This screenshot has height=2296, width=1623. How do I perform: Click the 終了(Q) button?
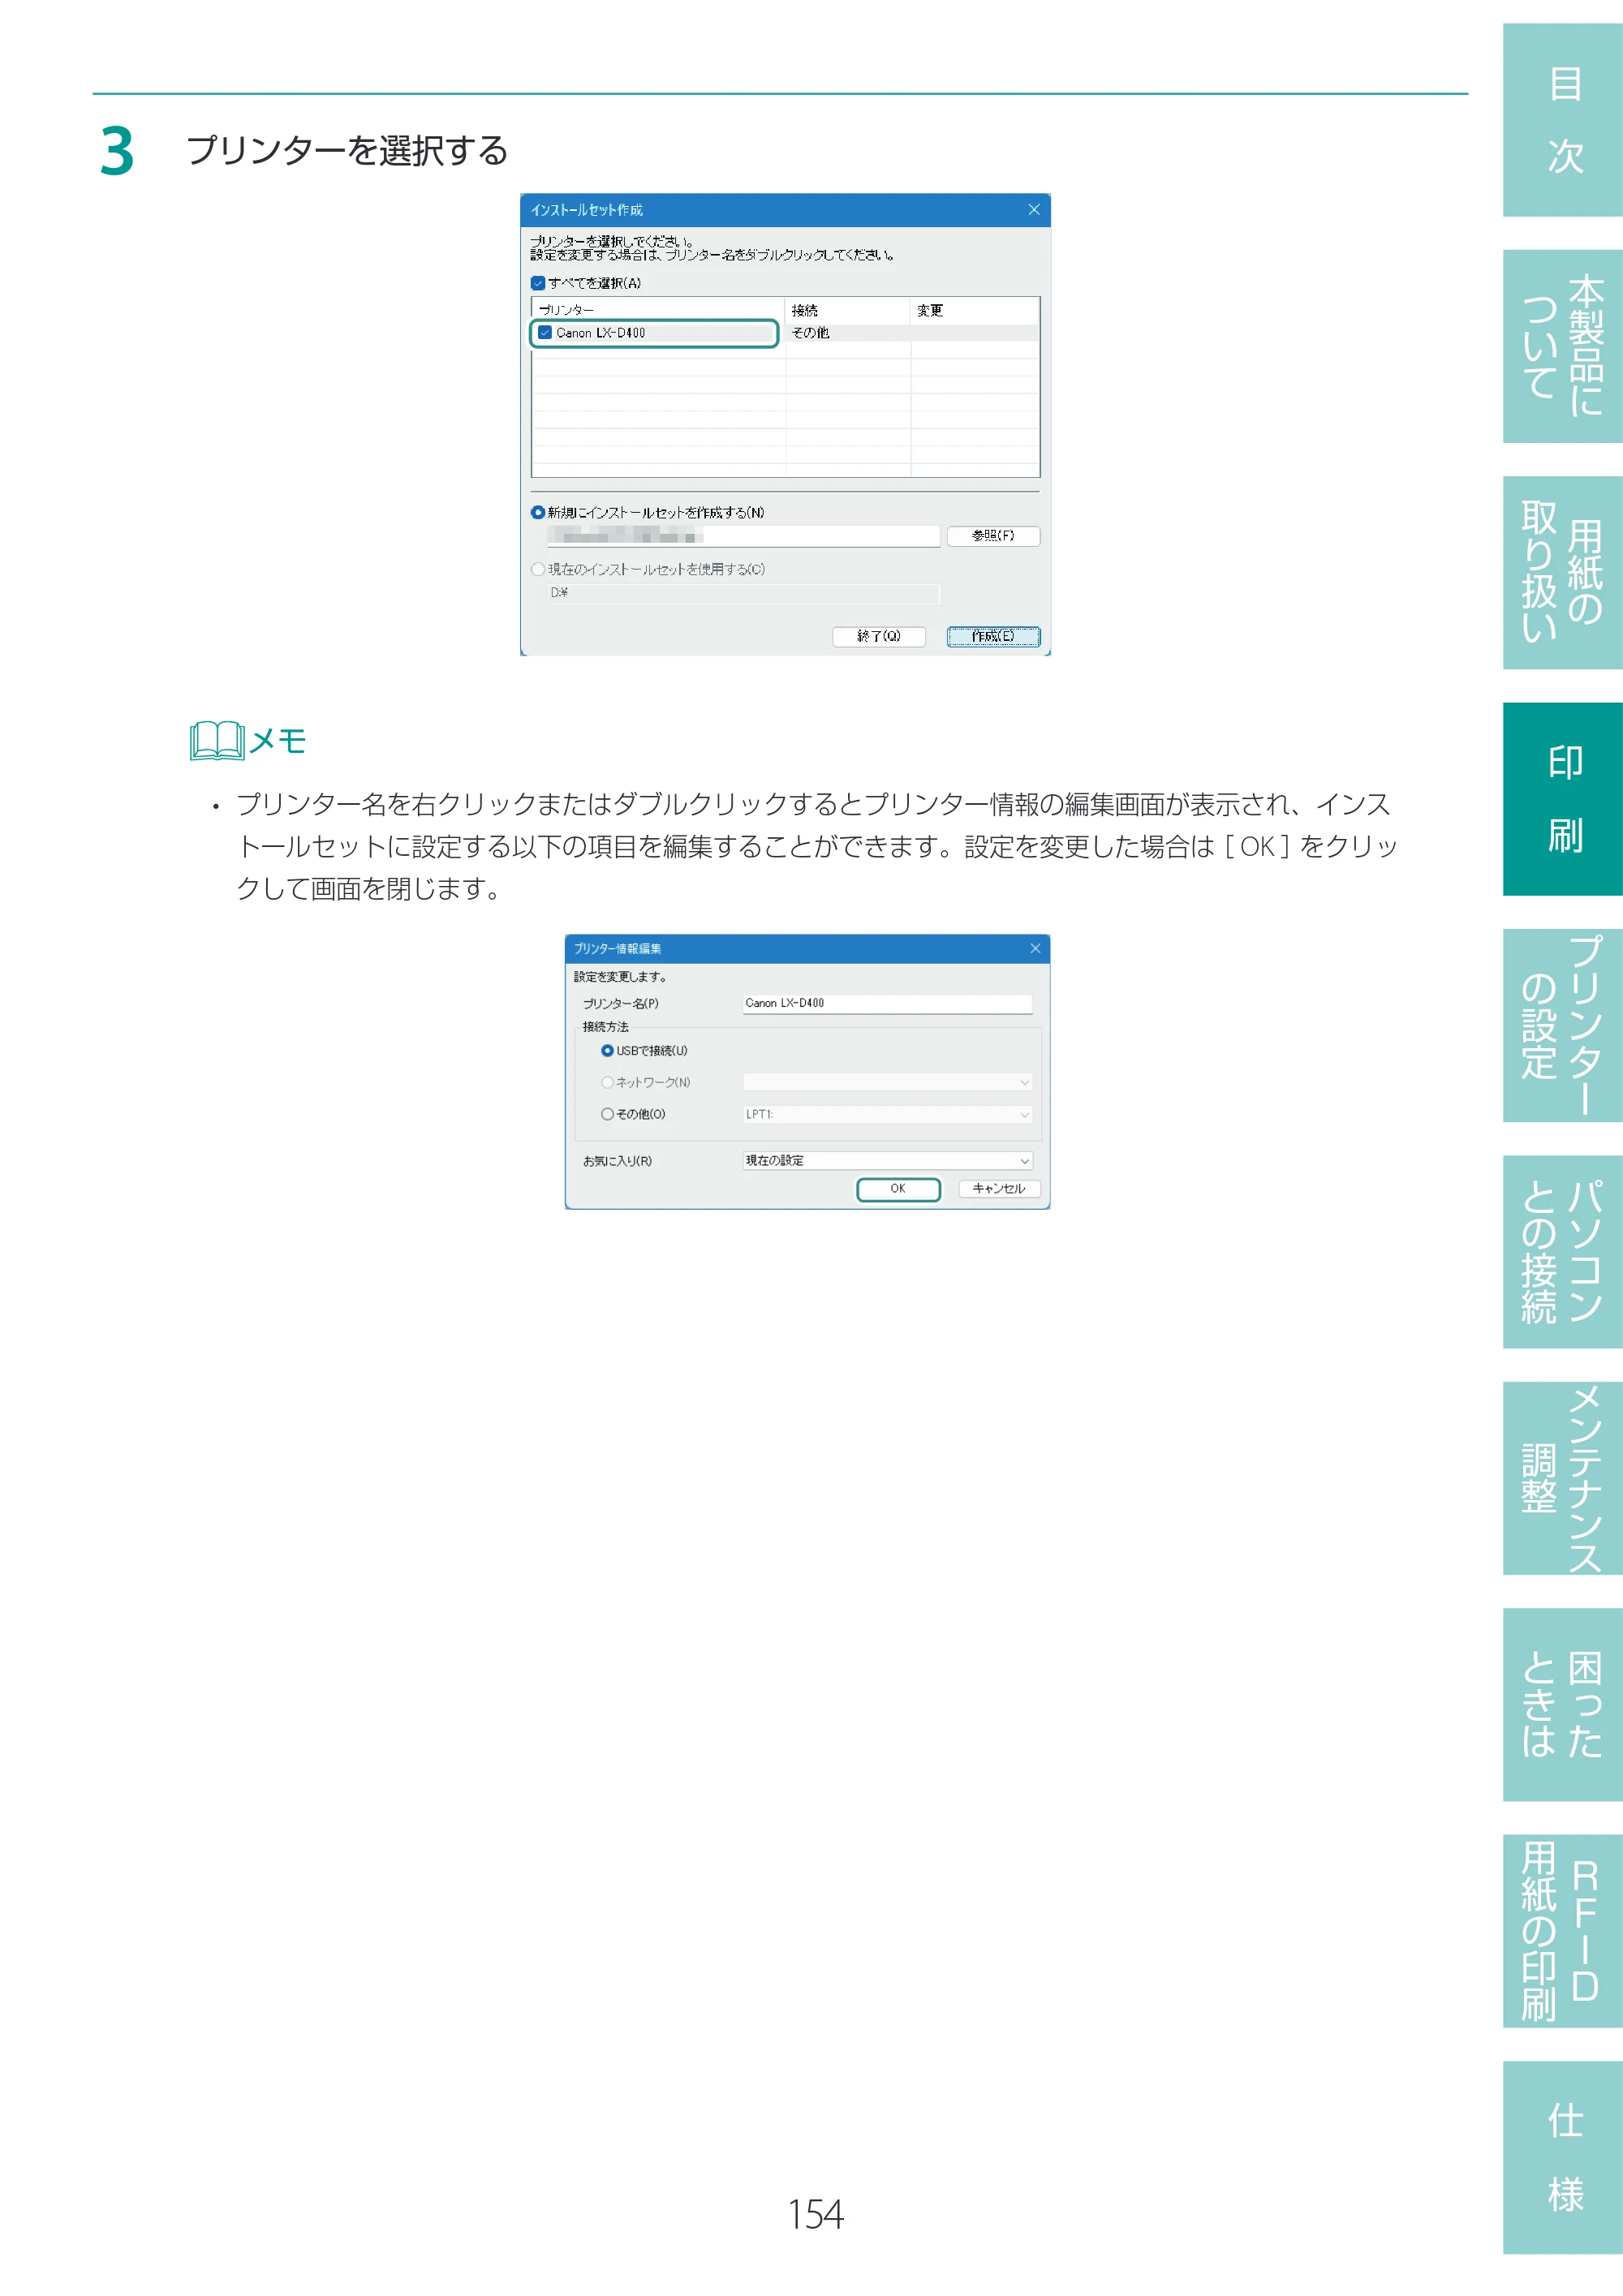coord(879,636)
